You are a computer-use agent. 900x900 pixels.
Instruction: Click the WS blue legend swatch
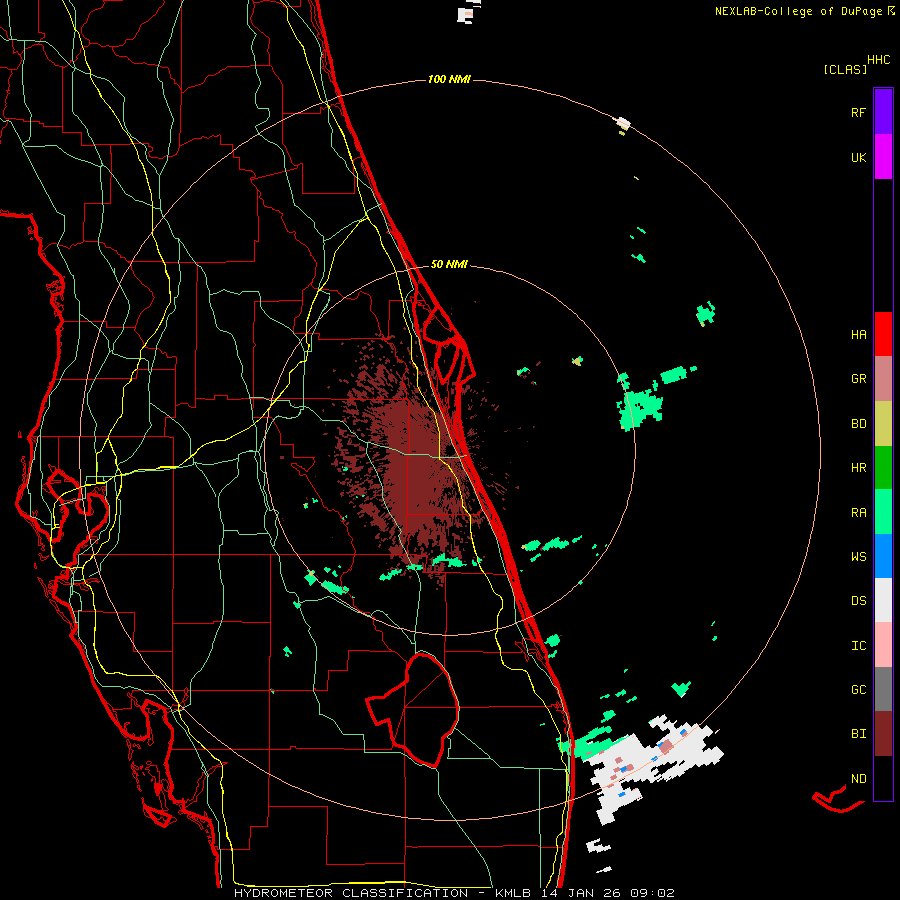tap(883, 556)
